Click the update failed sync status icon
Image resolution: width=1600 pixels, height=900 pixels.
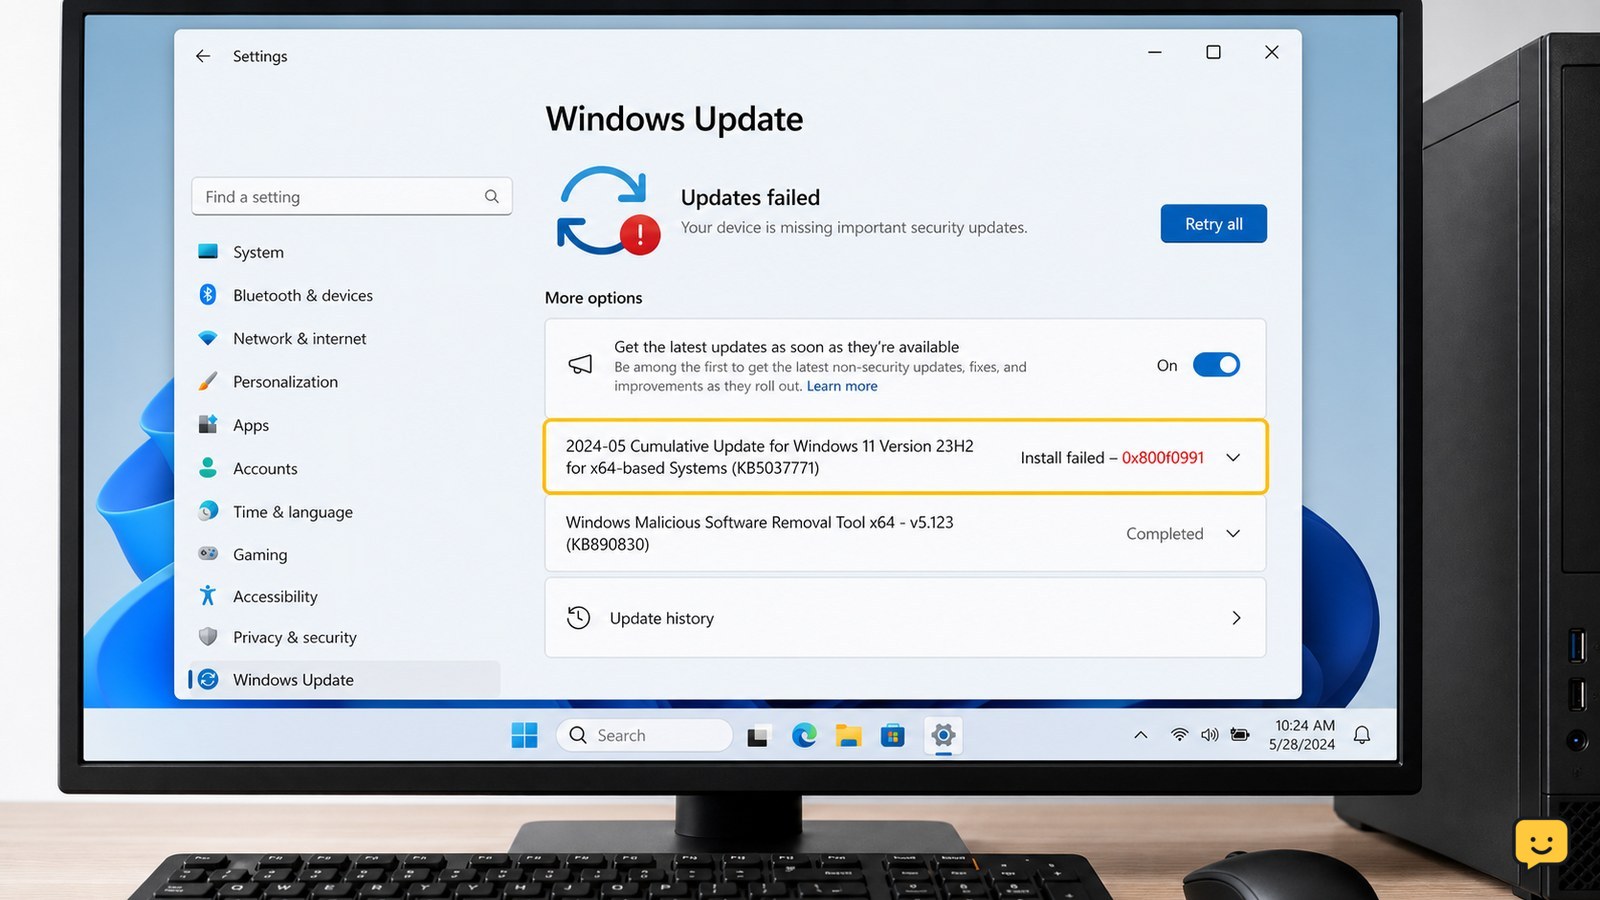[608, 210]
